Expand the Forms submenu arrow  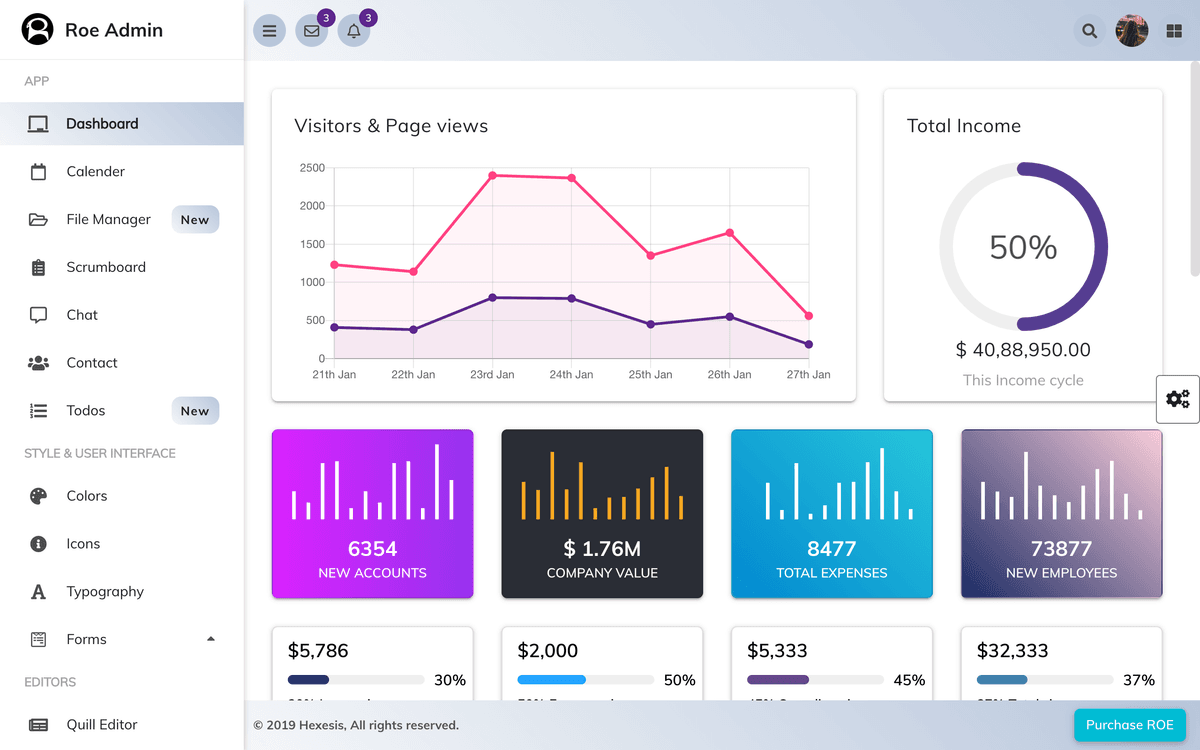(x=210, y=639)
